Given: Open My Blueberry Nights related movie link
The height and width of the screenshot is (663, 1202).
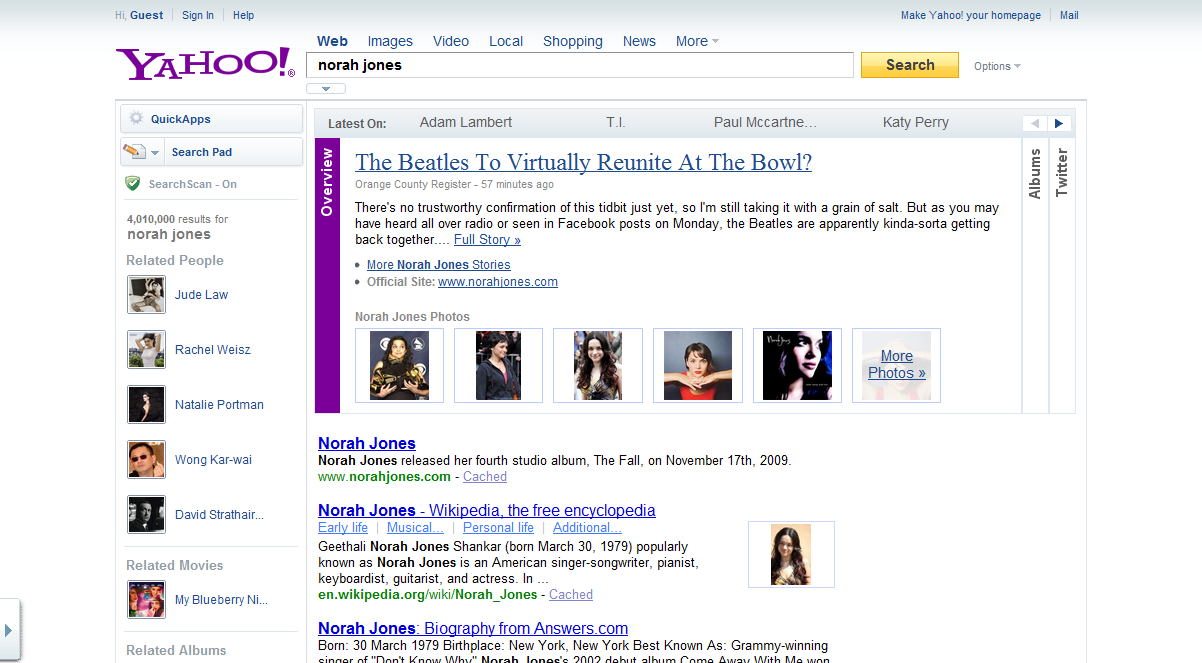Looking at the screenshot, I should [x=221, y=600].
